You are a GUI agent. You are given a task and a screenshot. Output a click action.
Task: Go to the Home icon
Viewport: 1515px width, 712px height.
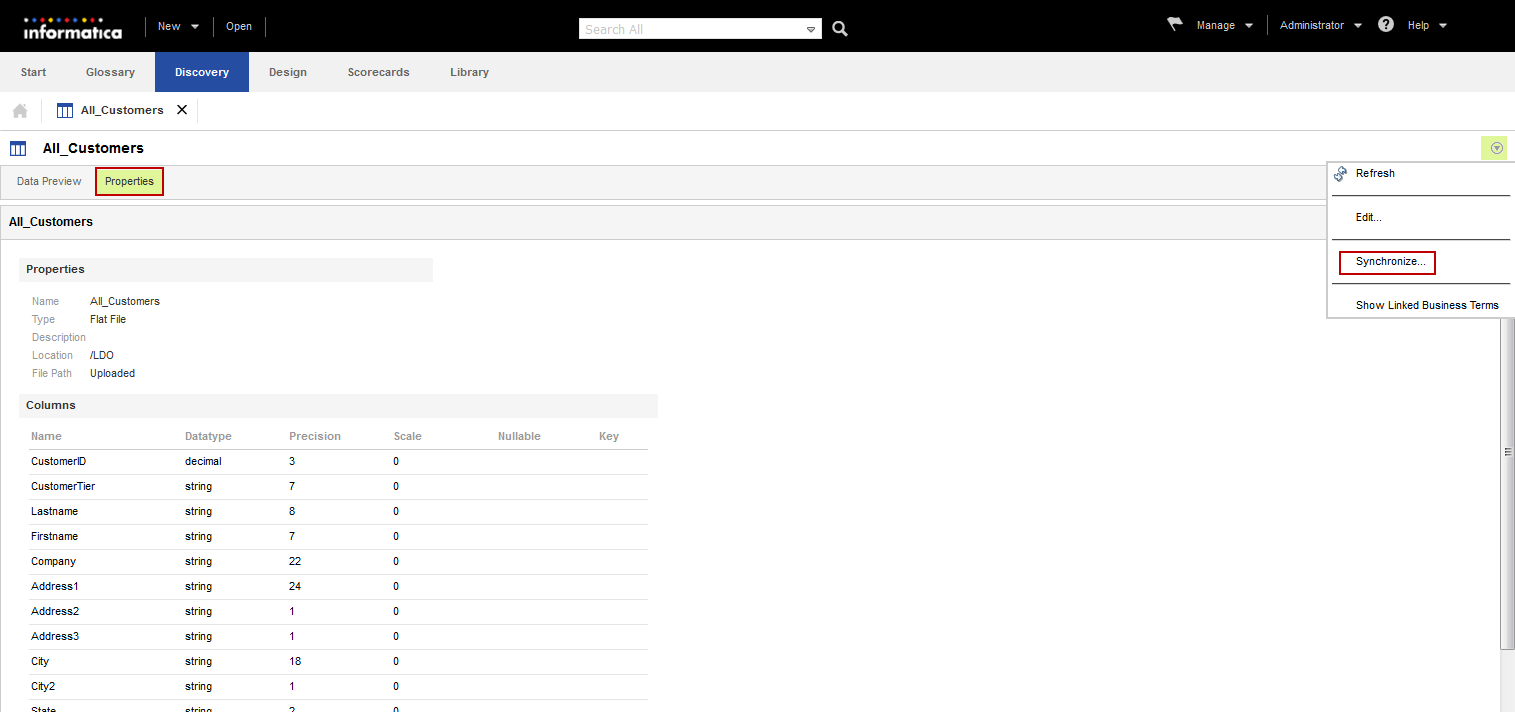point(20,111)
